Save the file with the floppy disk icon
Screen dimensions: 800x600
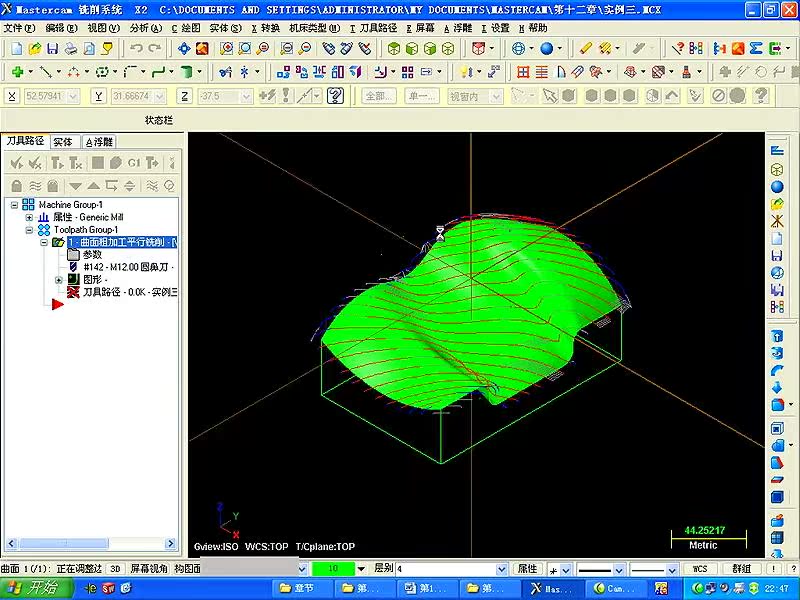coord(52,49)
